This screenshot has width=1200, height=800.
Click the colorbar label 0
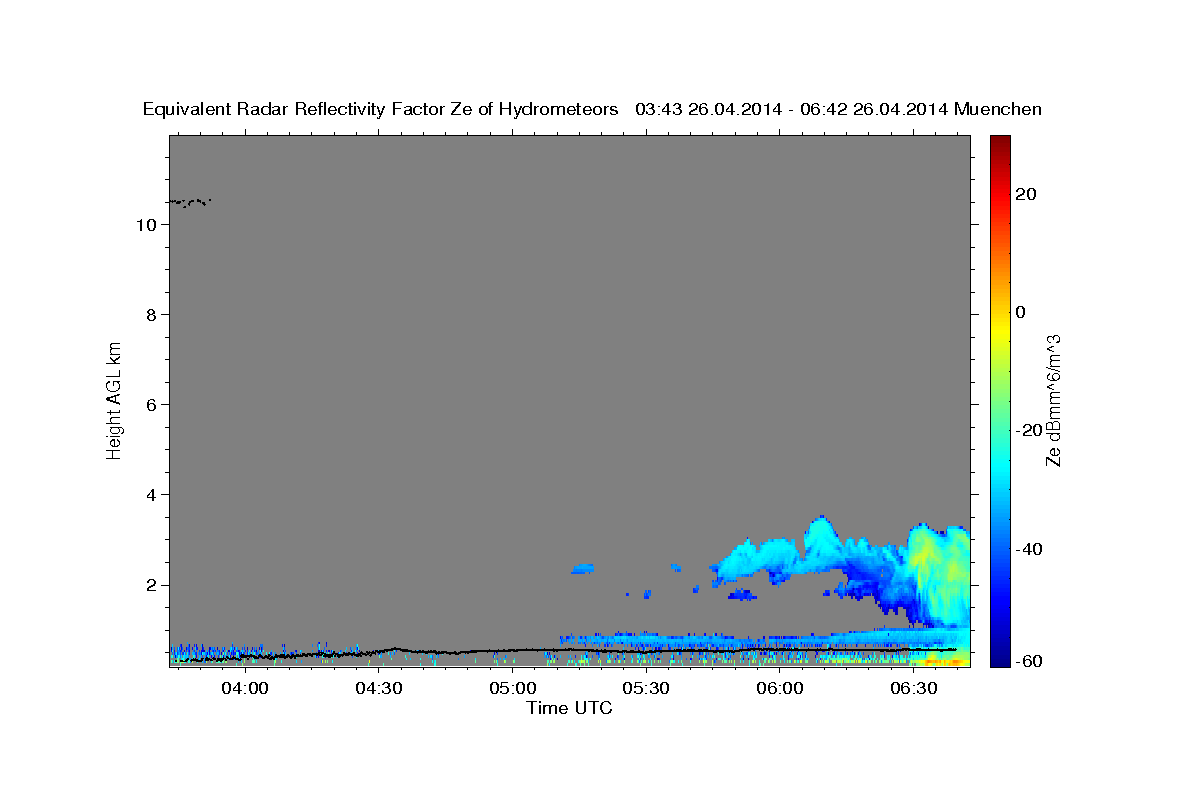1021,312
